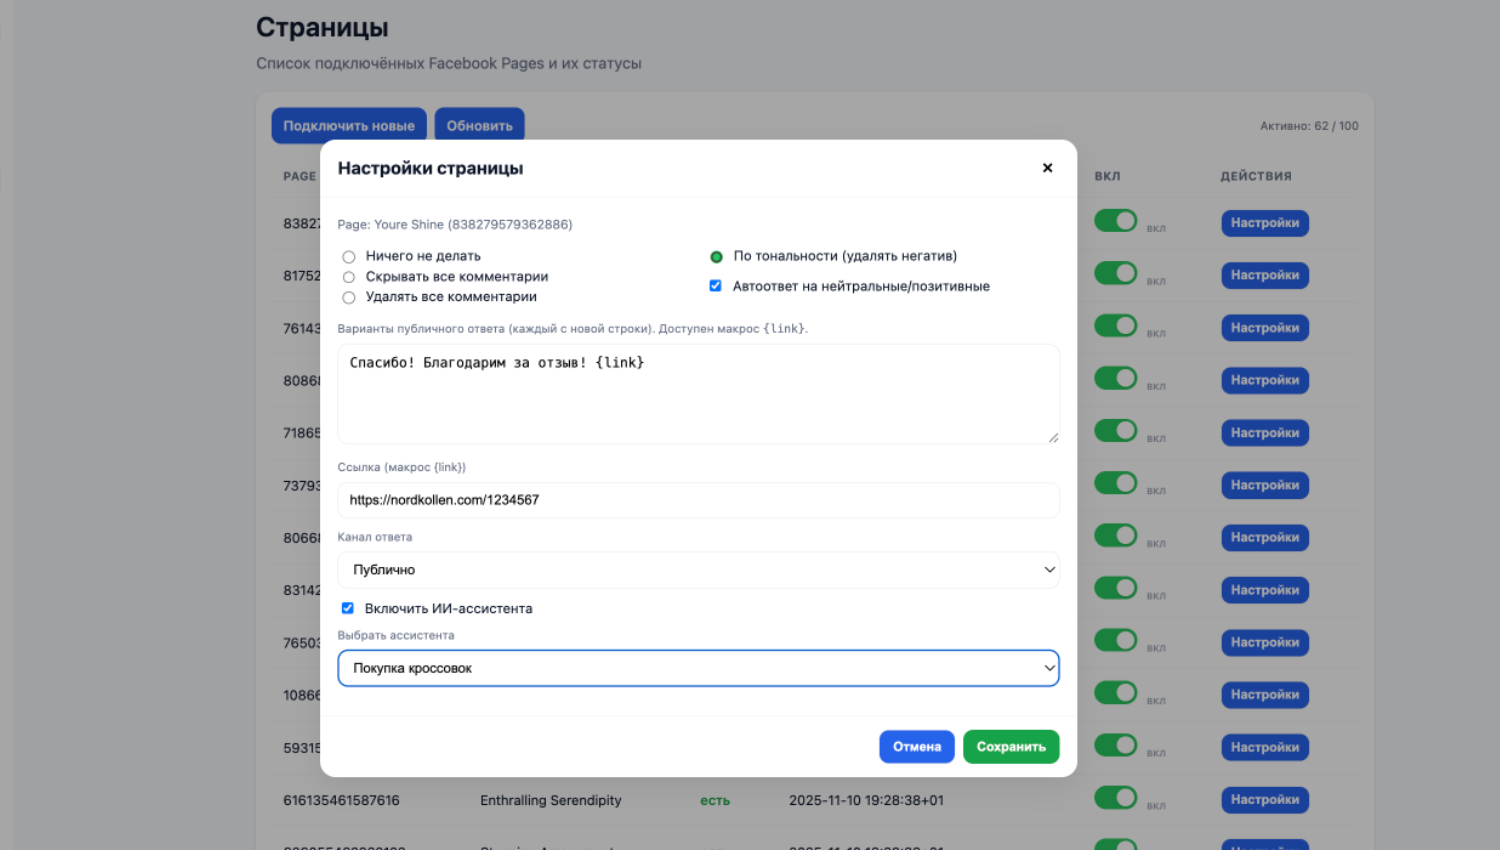Disable the switch for Enthralling Serendipity row
Screen dimensions: 1500x850
coord(1115,798)
